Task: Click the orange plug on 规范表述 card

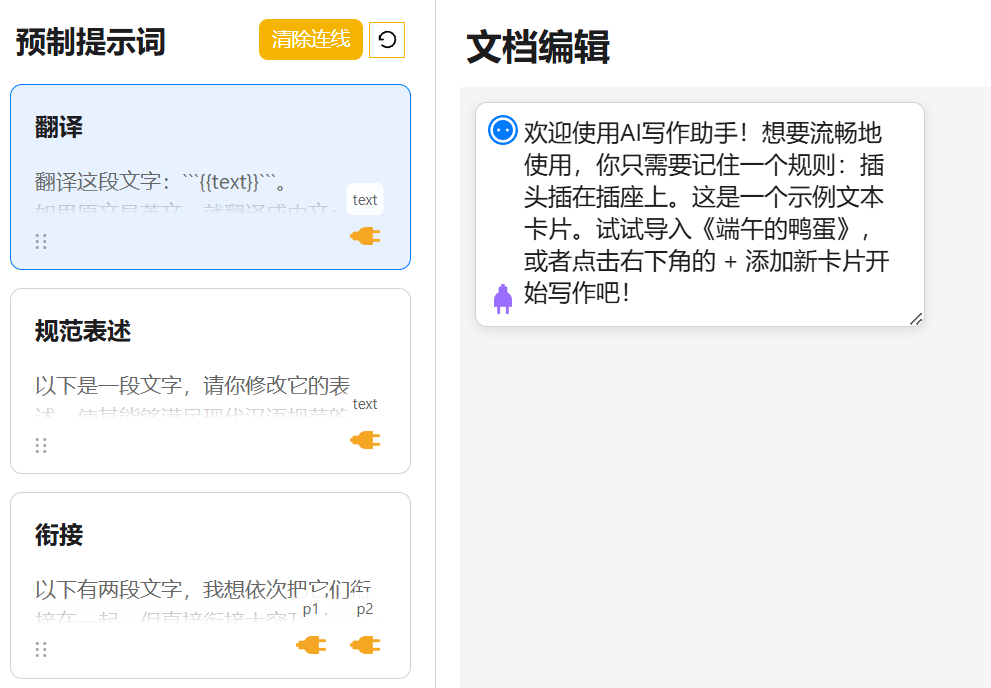Action: 365,440
